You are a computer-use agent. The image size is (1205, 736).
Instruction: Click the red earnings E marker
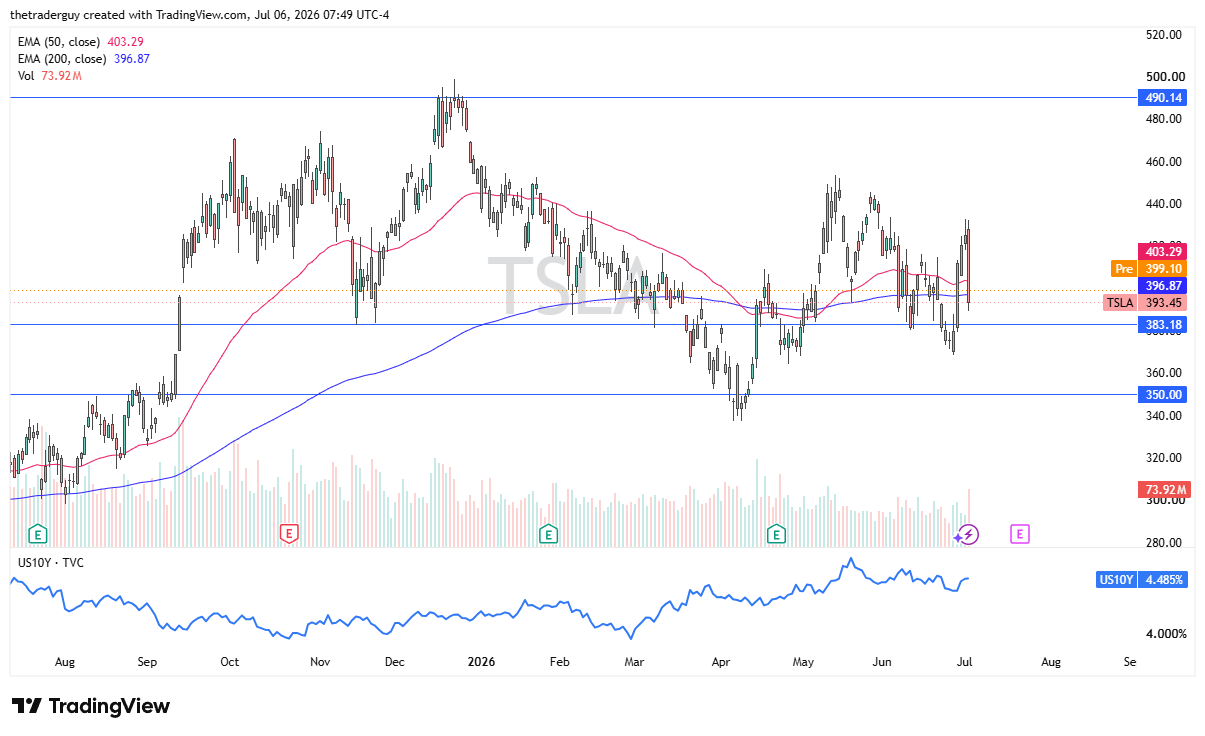tap(289, 534)
